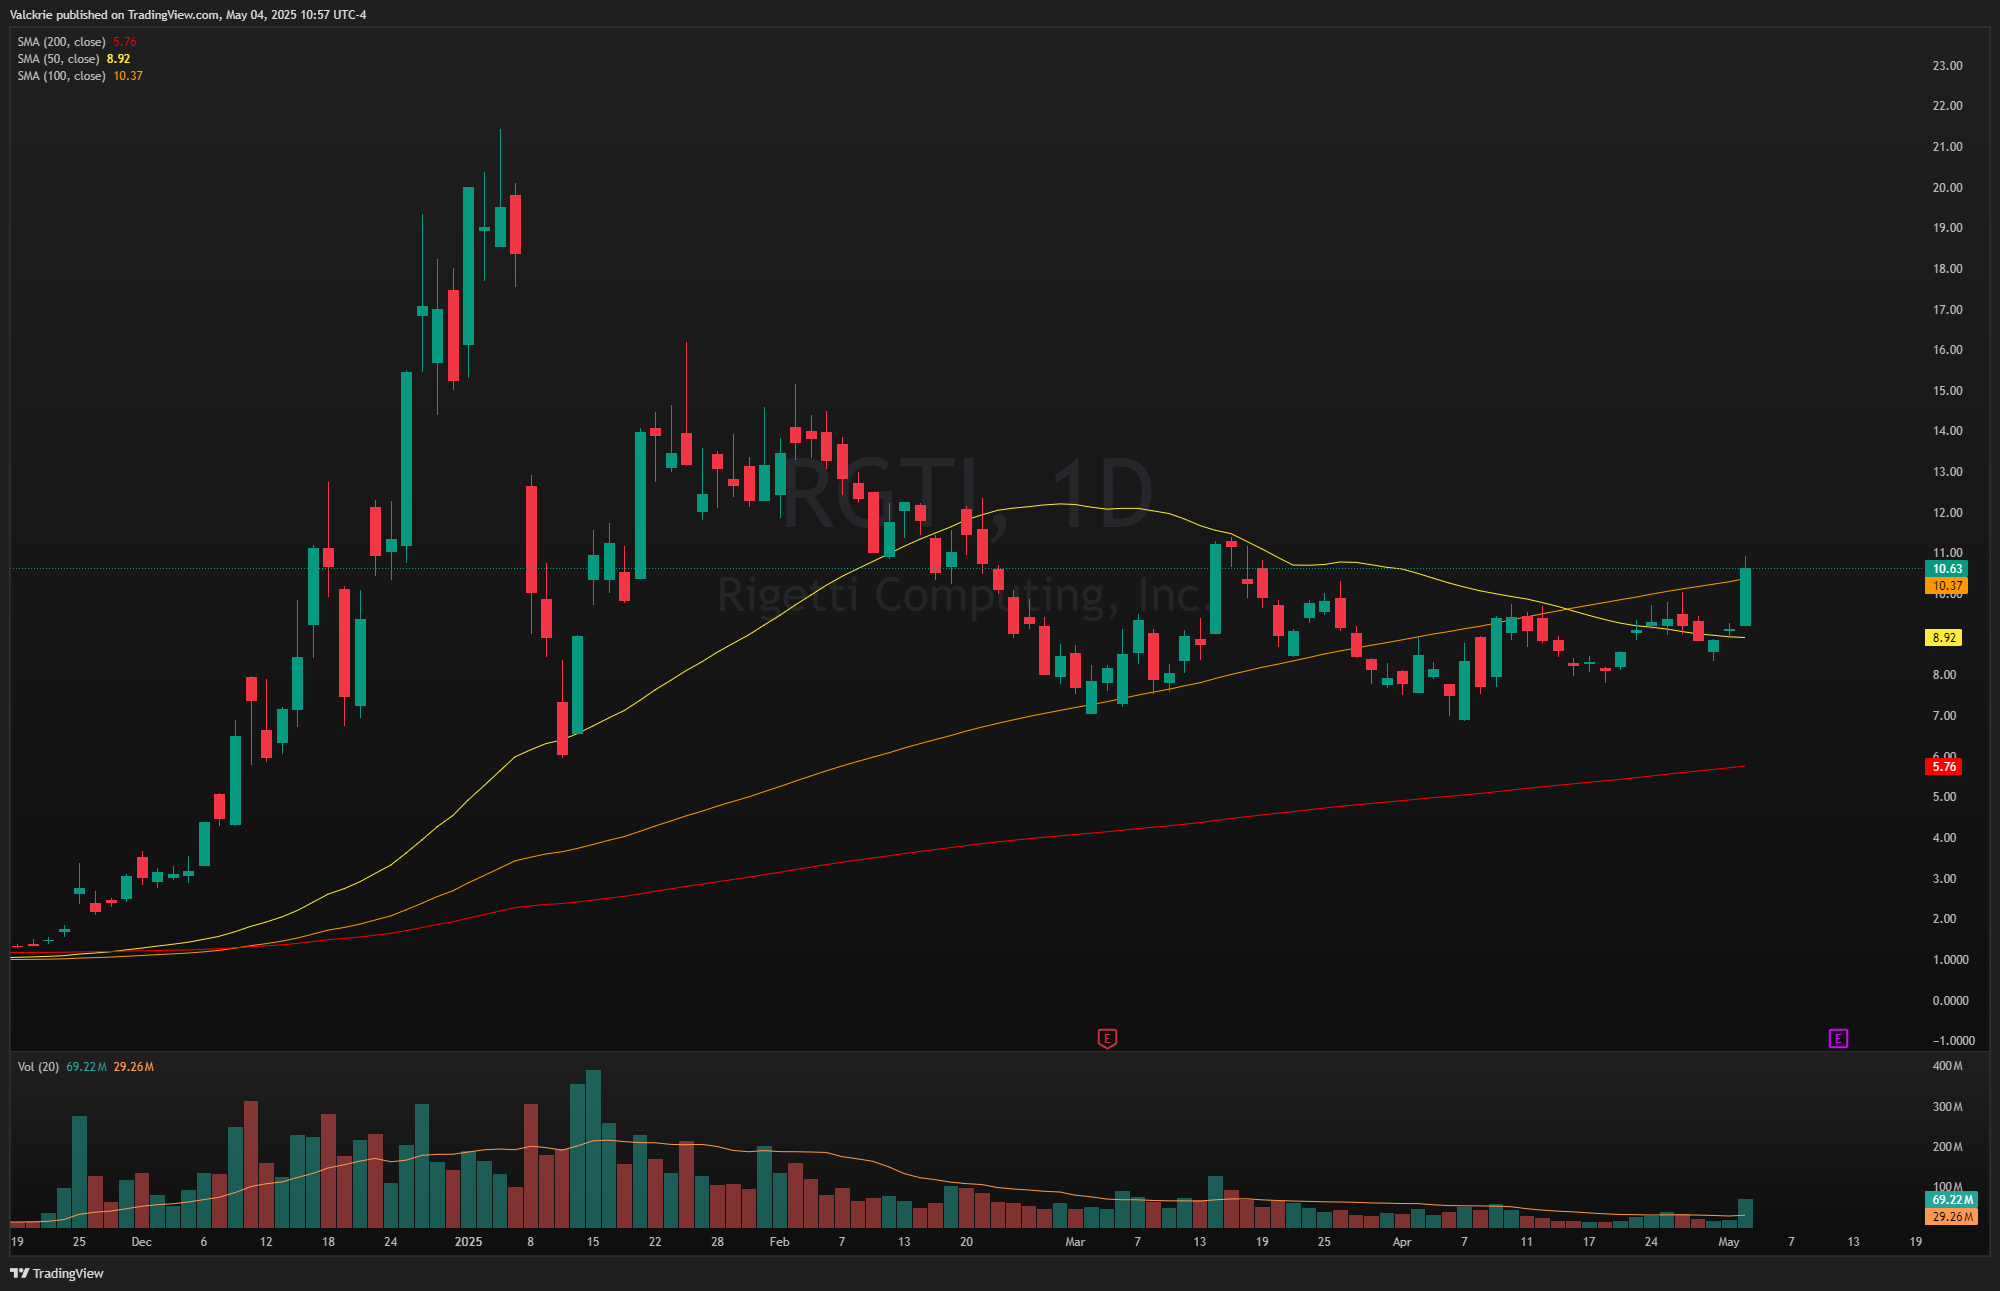Click the 400M volume axis label
This screenshot has width=2000, height=1291.
[1947, 1066]
